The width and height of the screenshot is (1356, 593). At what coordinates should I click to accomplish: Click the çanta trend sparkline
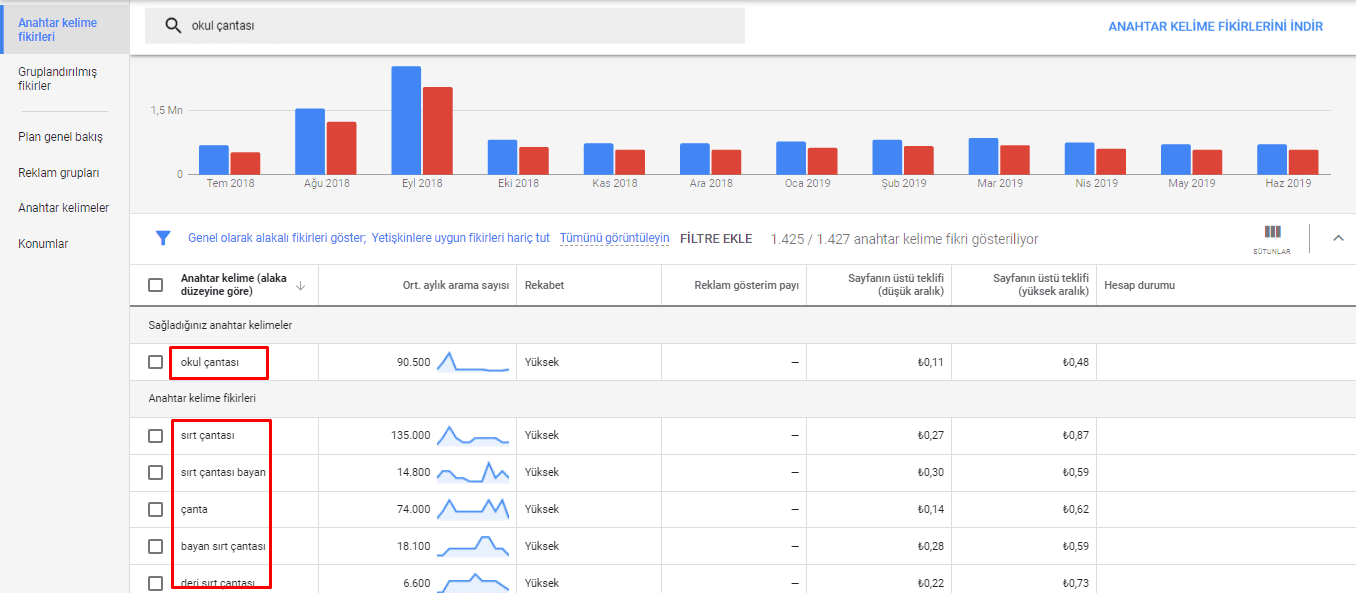(x=473, y=509)
